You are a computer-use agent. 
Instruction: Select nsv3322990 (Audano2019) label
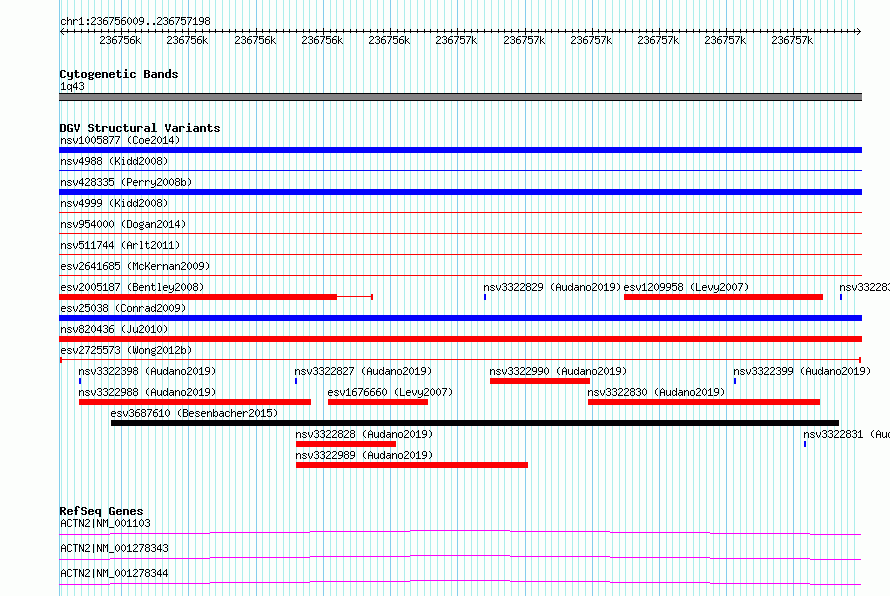click(558, 371)
